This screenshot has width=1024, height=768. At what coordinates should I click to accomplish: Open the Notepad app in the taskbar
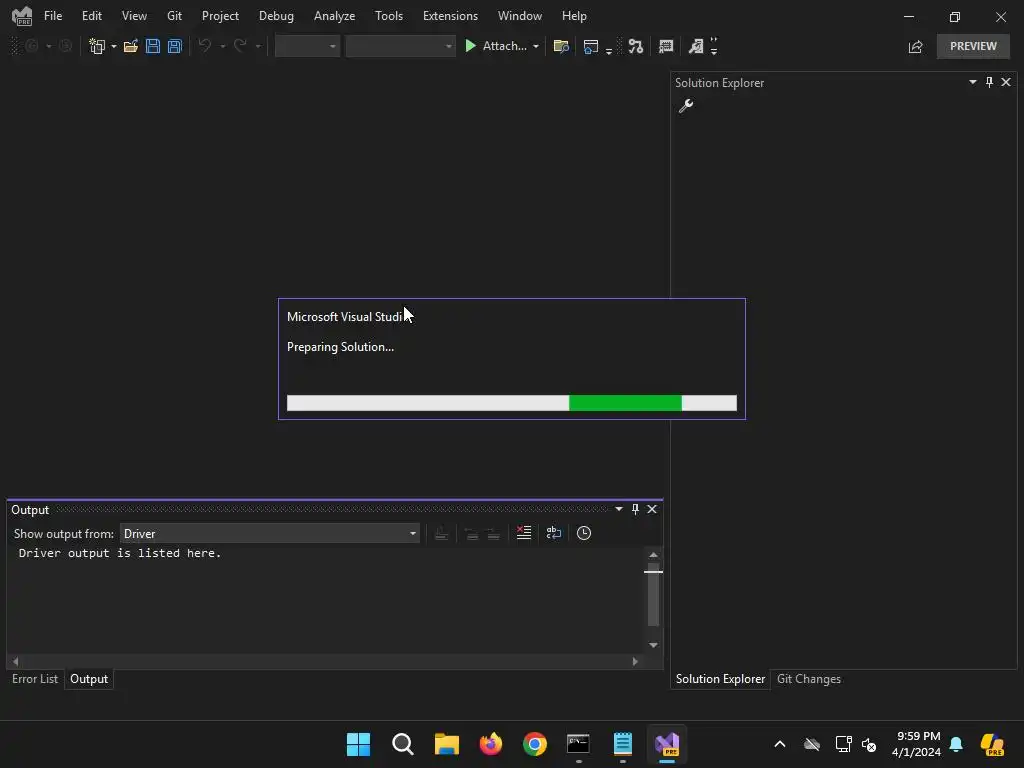(623, 744)
